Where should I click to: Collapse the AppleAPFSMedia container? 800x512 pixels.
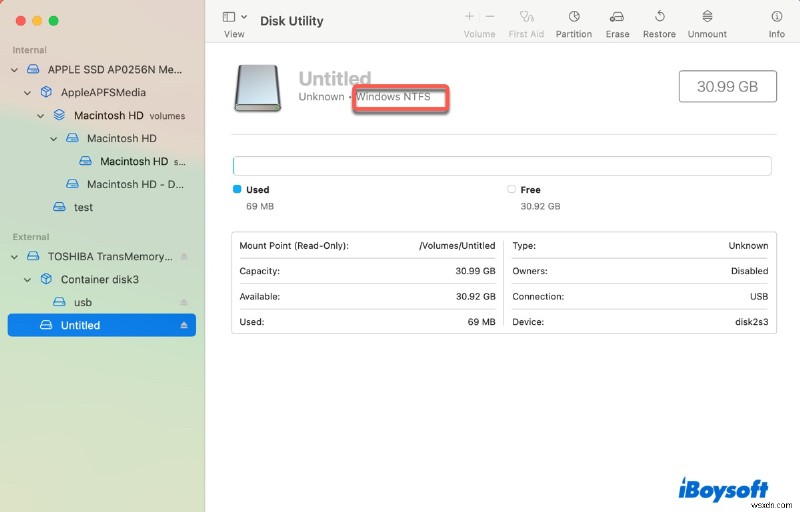(x=28, y=93)
